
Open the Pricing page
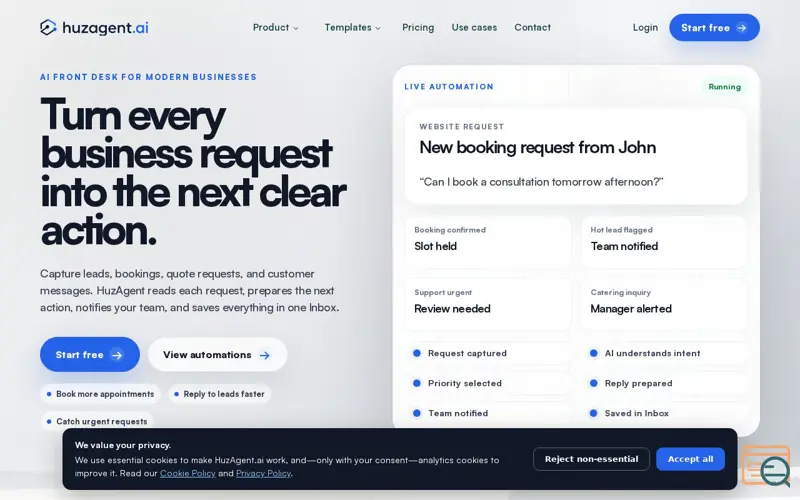pyautogui.click(x=418, y=28)
